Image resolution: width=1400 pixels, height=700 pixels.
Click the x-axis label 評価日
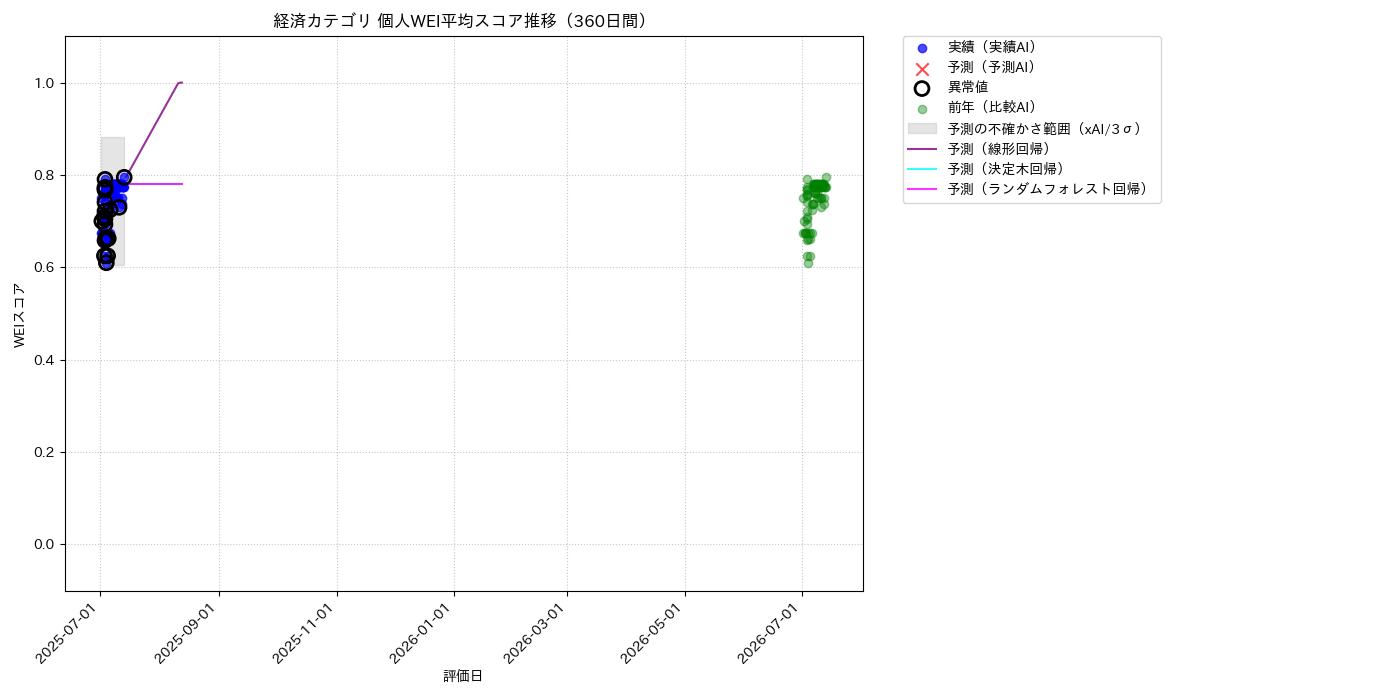[x=463, y=676]
